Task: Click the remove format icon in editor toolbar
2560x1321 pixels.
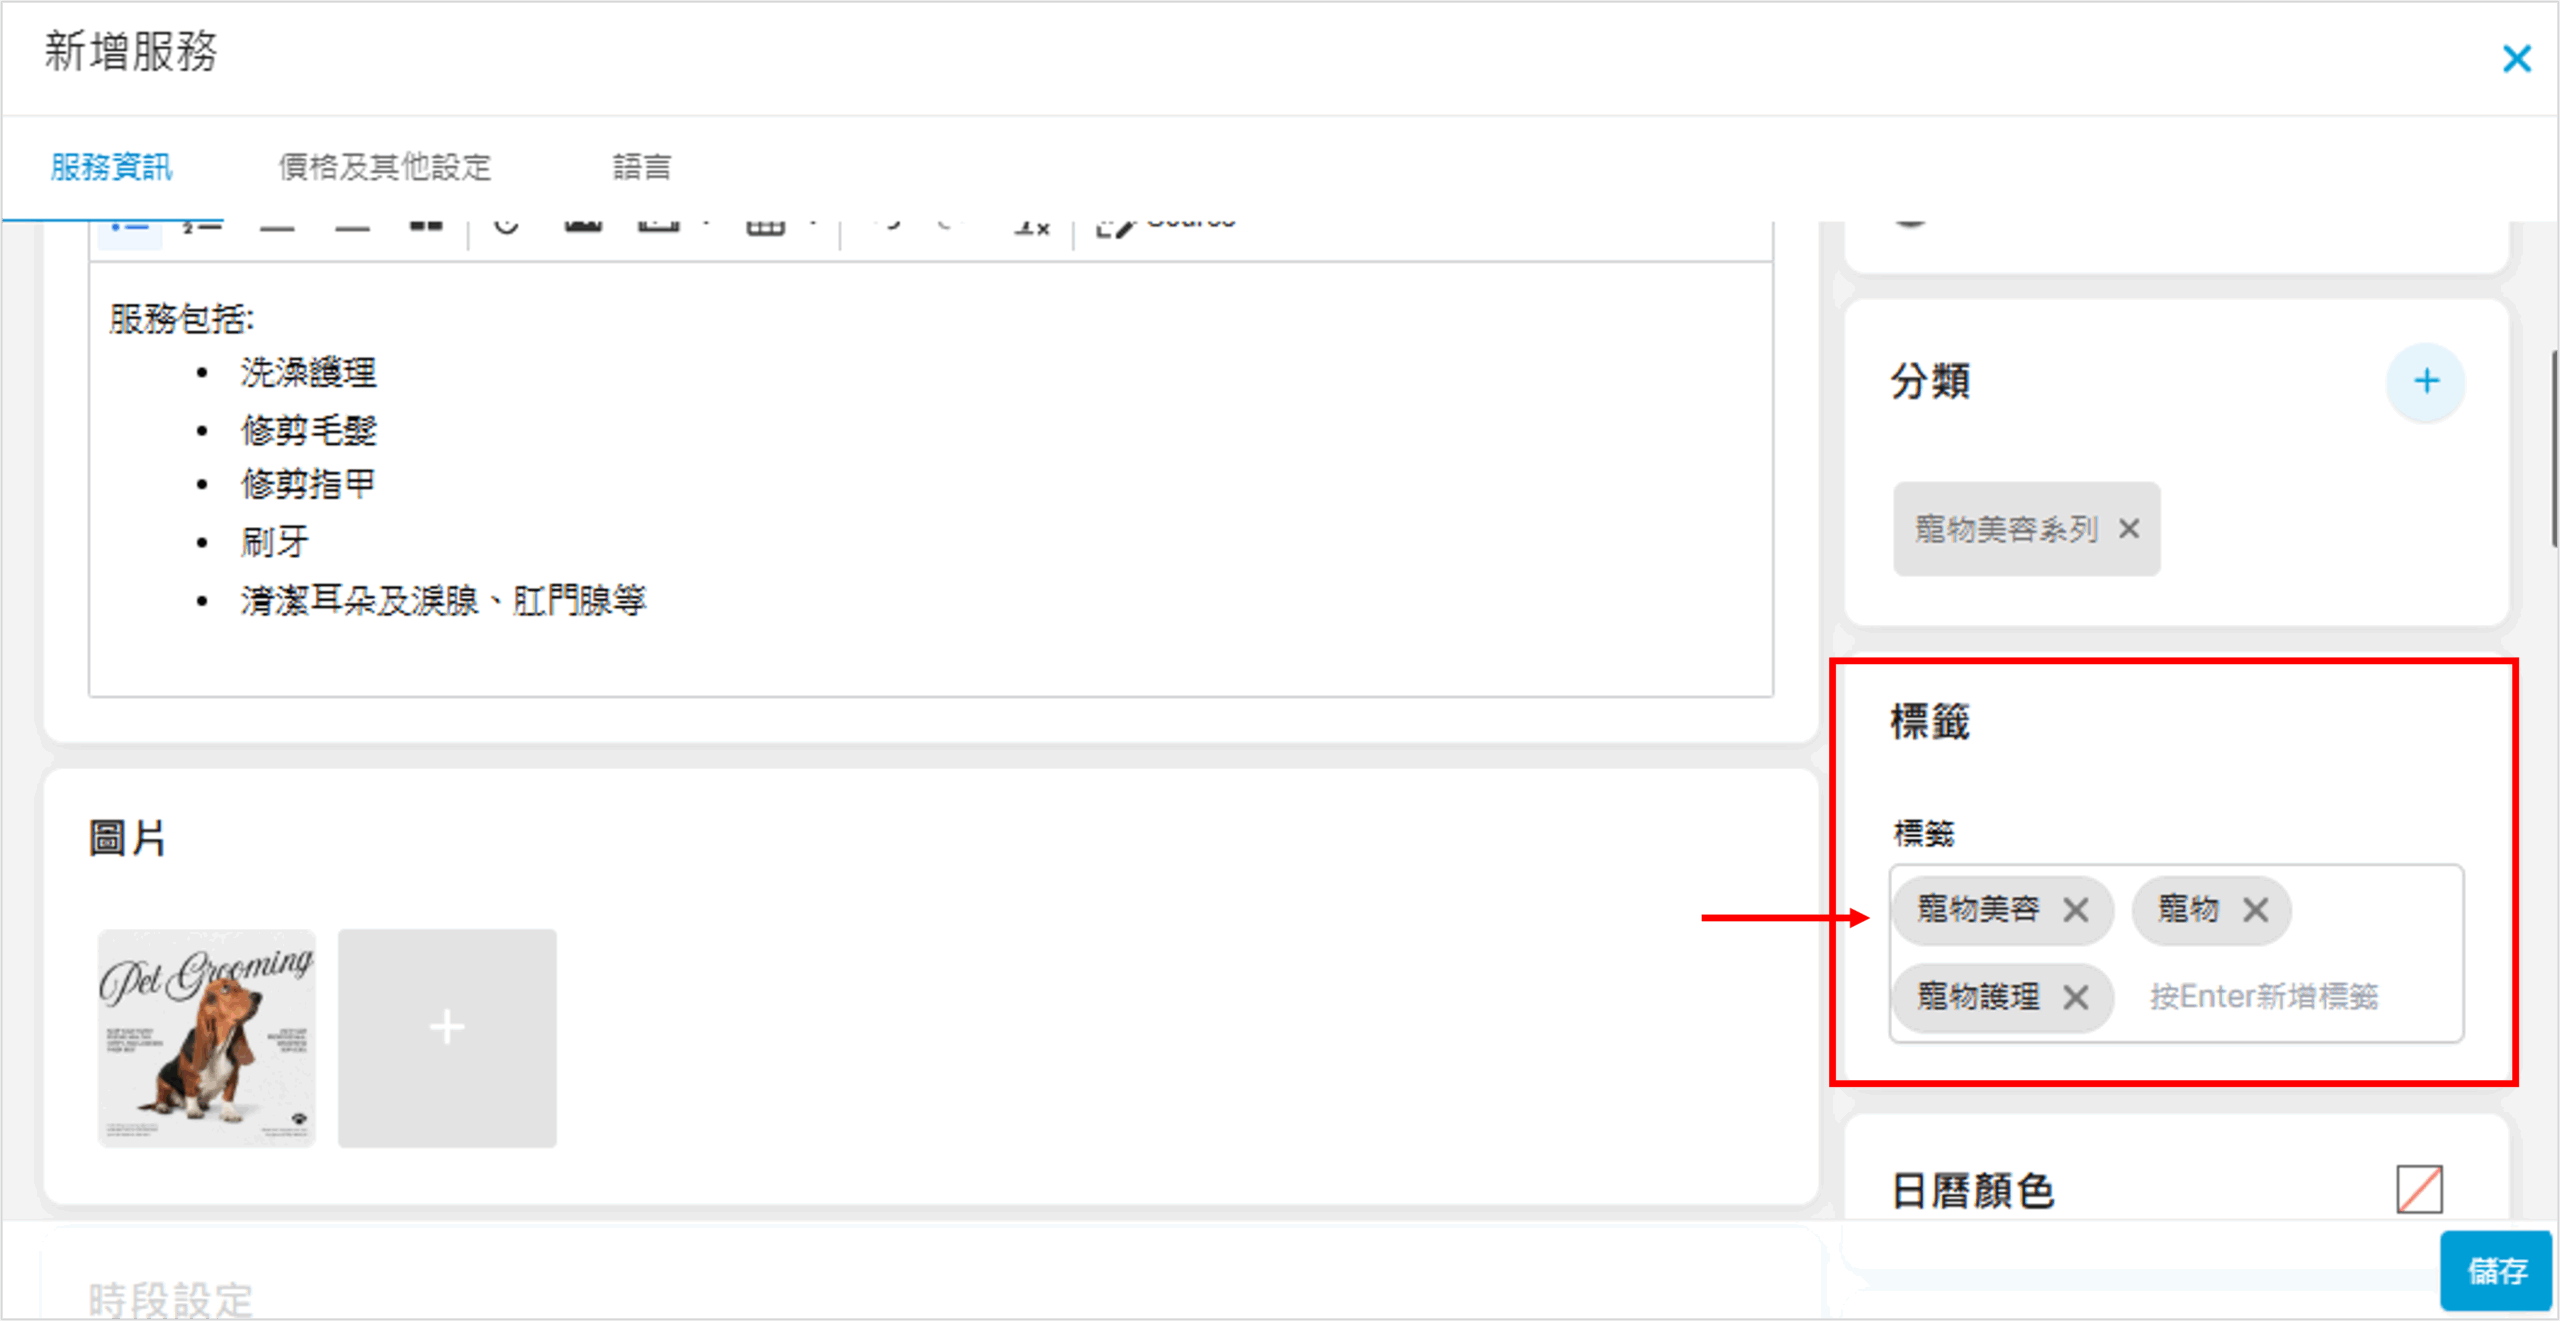Action: click(x=1031, y=230)
